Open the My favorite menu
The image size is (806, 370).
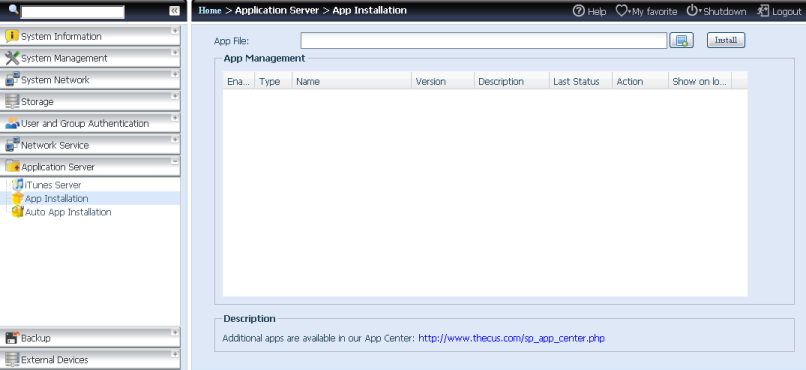654,11
